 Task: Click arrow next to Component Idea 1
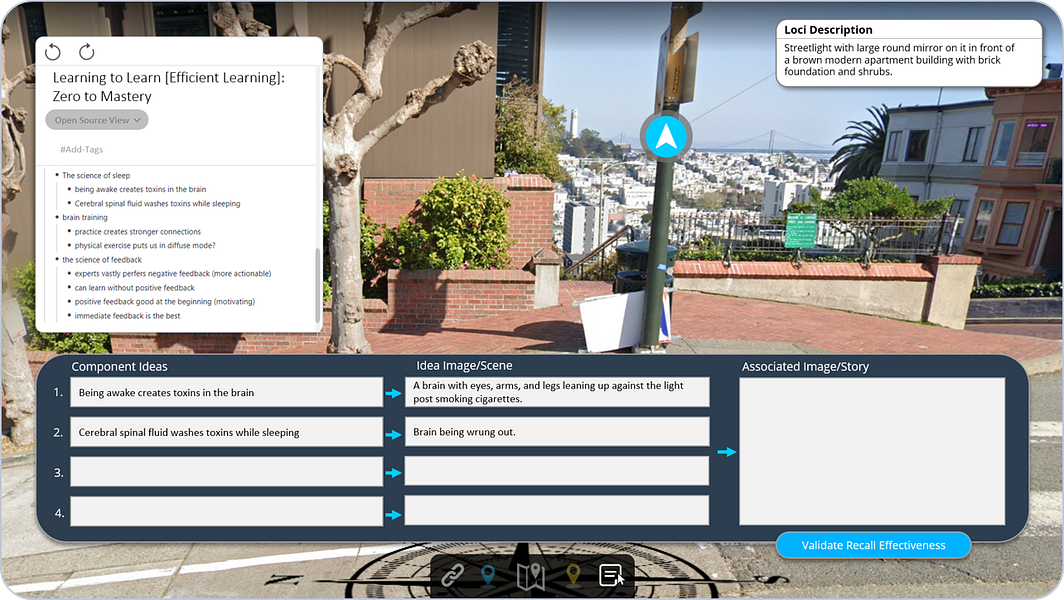coord(394,393)
